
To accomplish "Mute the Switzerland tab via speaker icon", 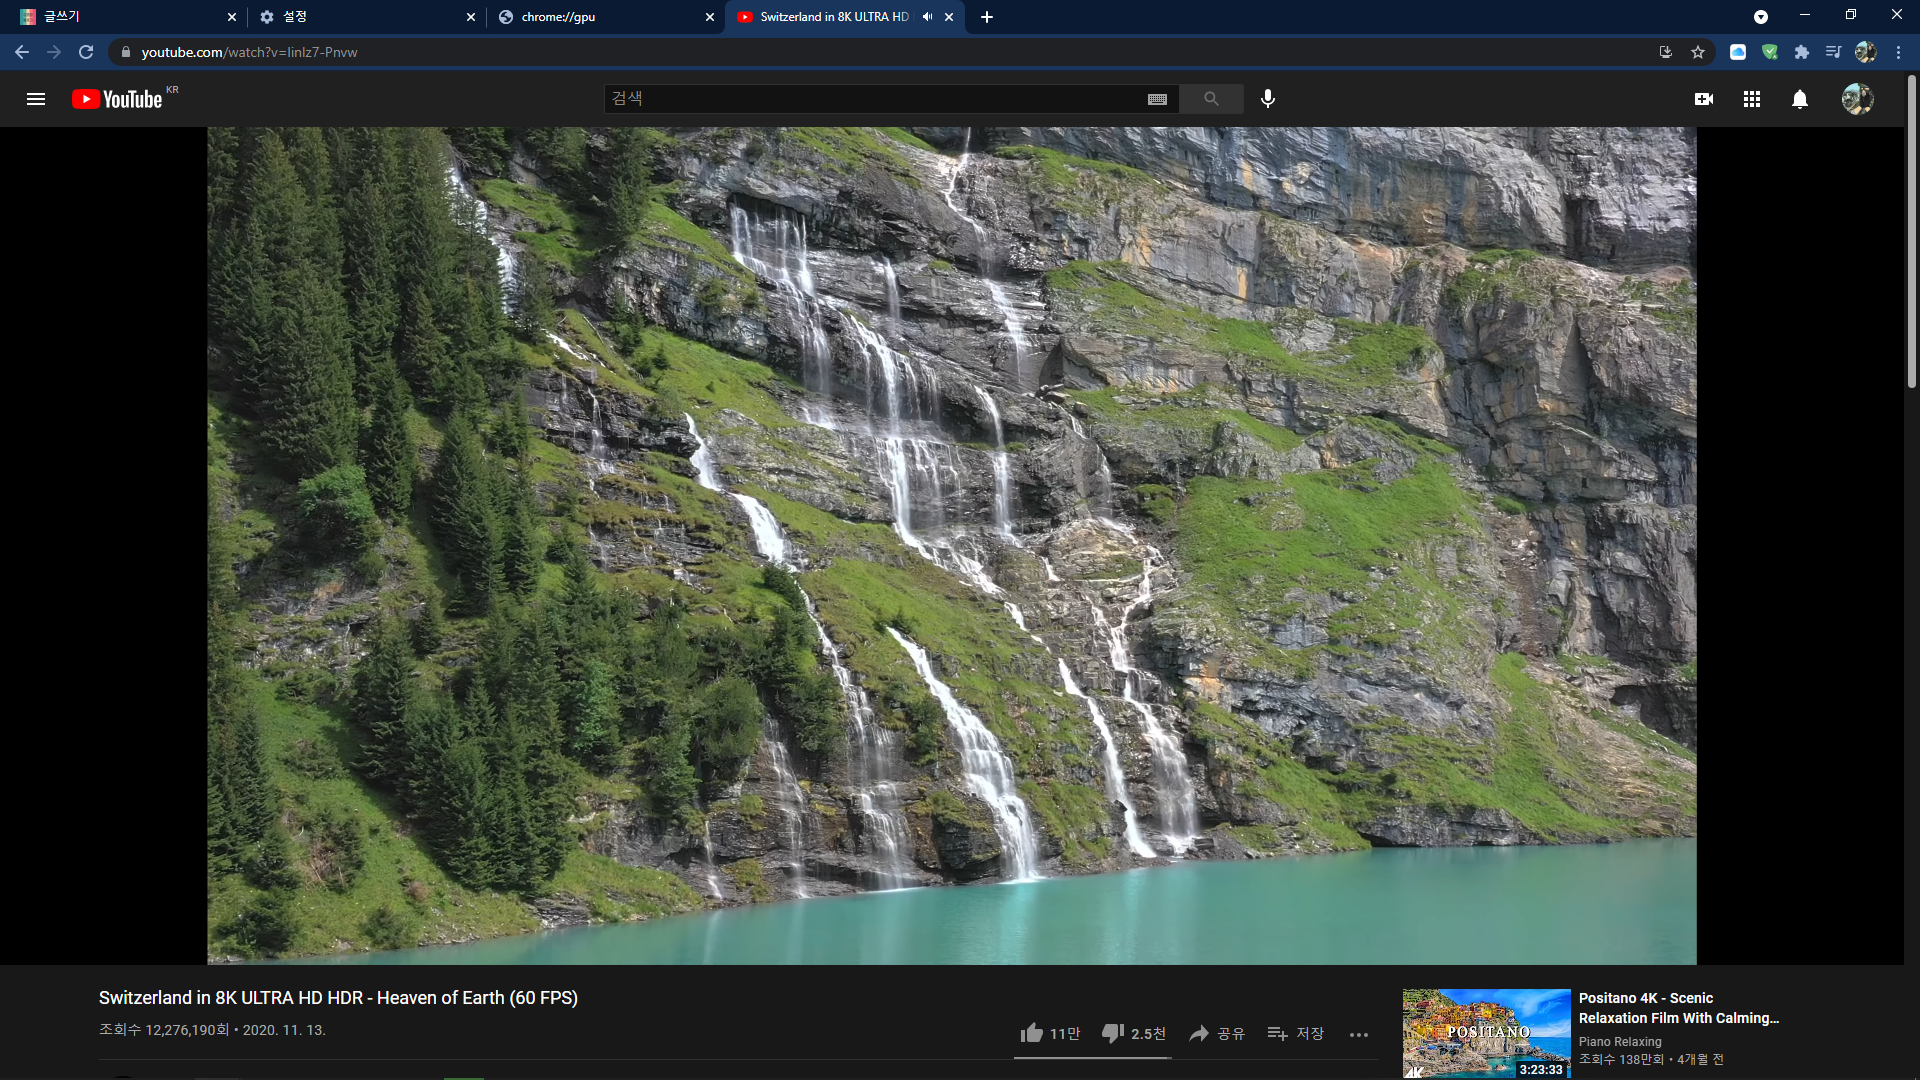I will coord(927,17).
